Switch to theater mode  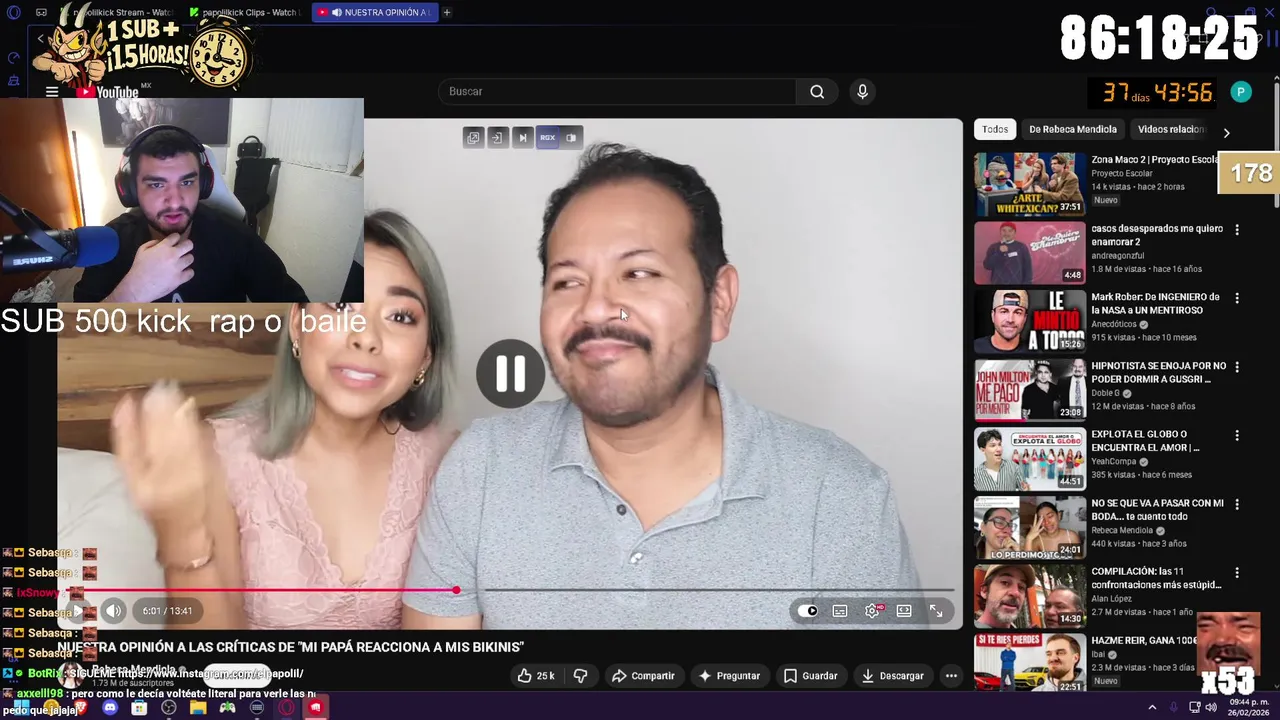point(904,611)
